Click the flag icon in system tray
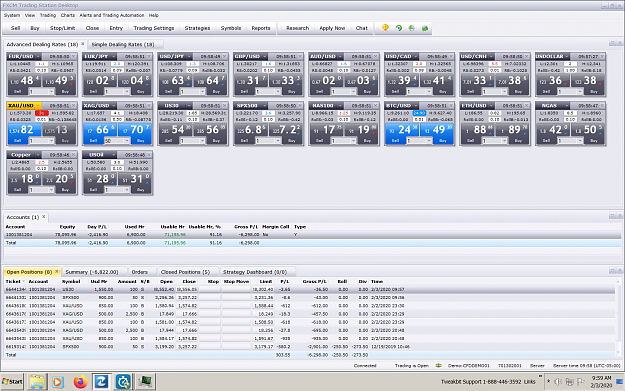Image resolution: width=625 pixels, height=391 pixels. click(581, 382)
